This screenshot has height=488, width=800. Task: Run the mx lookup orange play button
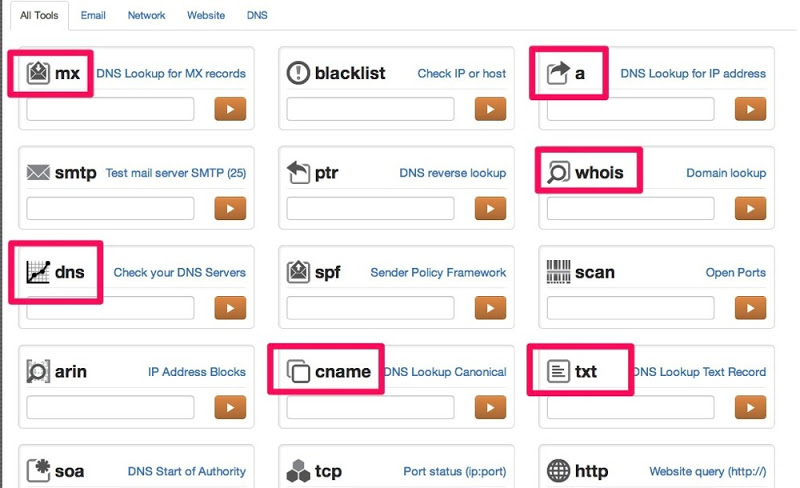(x=230, y=109)
